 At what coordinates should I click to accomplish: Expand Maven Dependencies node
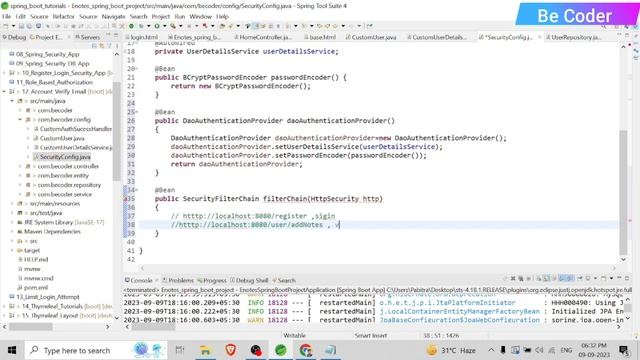12,231
